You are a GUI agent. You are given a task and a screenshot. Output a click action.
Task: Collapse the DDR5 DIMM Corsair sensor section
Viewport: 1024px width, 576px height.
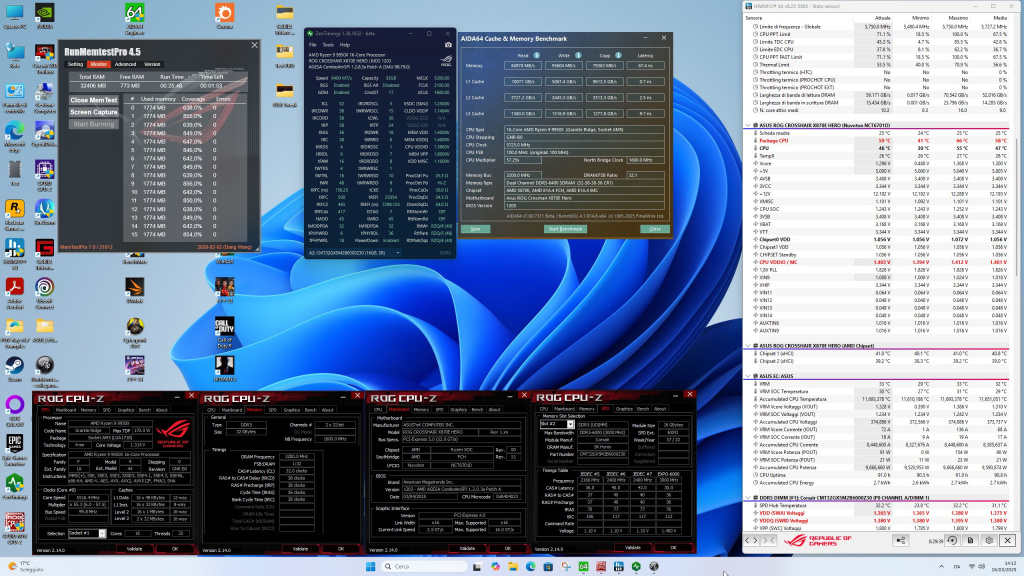(748, 498)
